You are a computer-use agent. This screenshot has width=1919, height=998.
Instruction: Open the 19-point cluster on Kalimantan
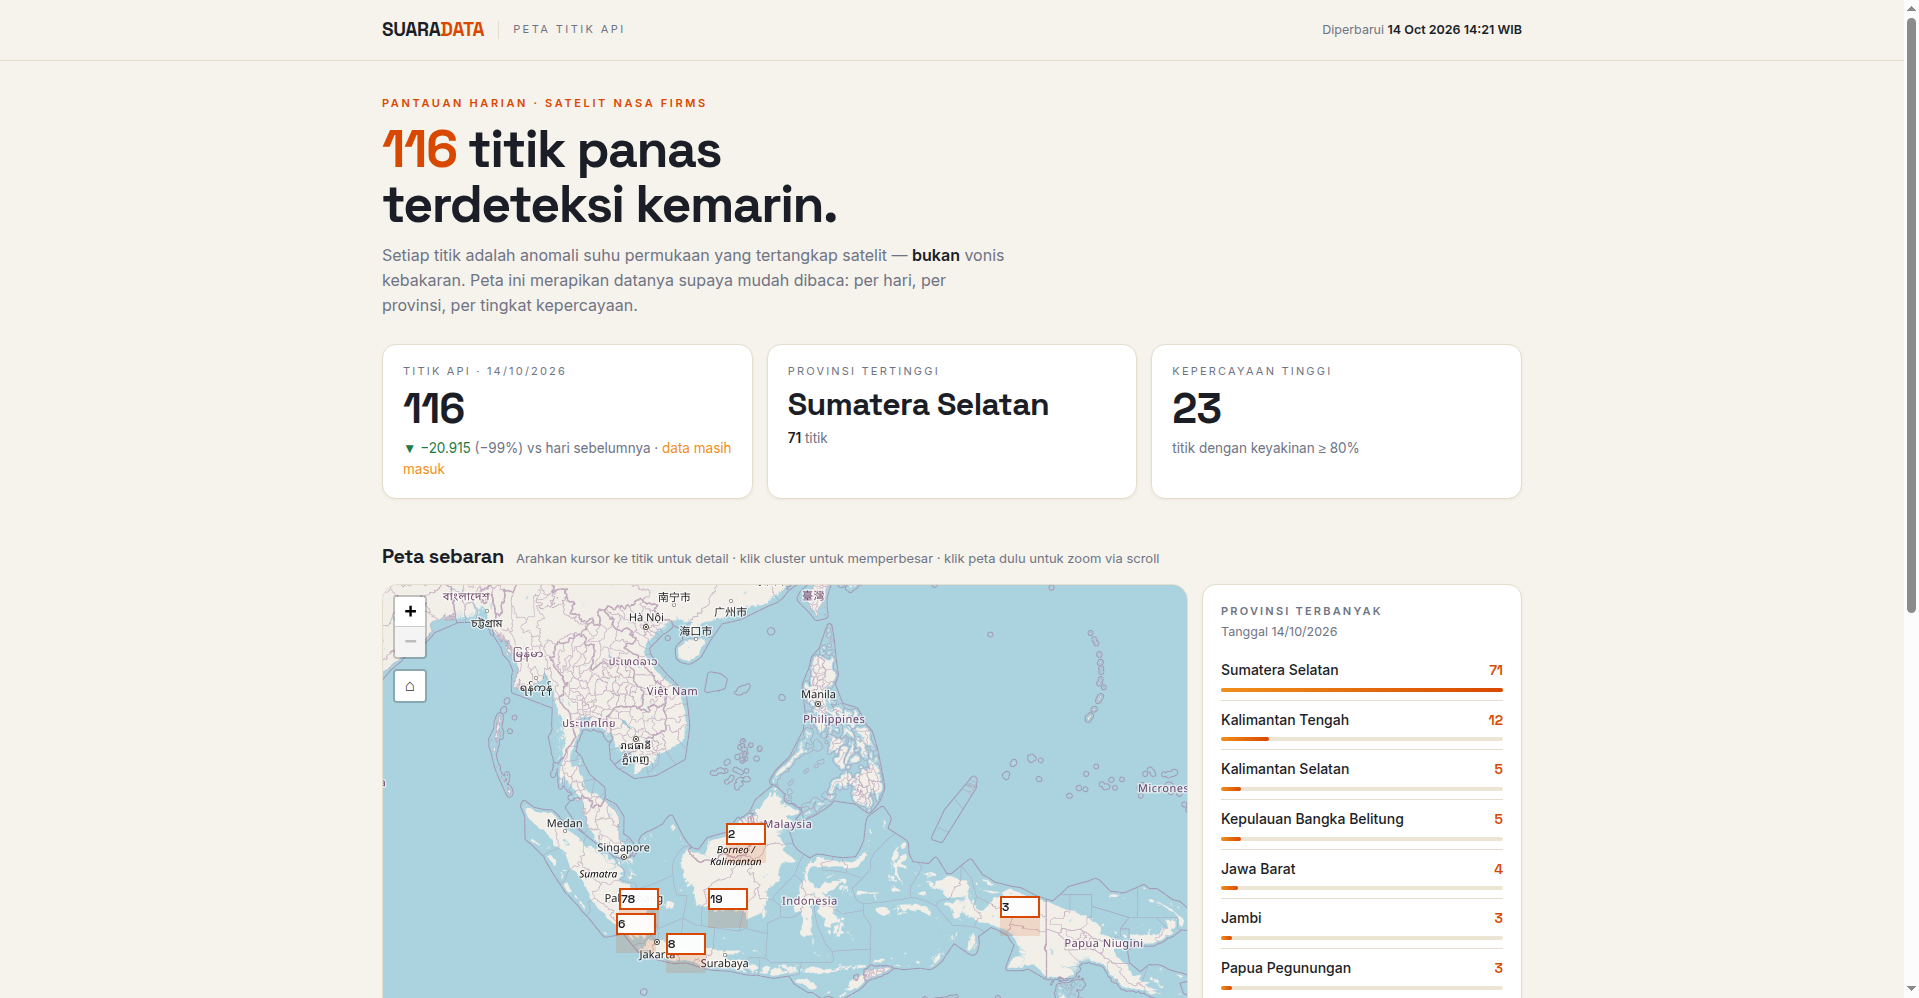tap(727, 899)
